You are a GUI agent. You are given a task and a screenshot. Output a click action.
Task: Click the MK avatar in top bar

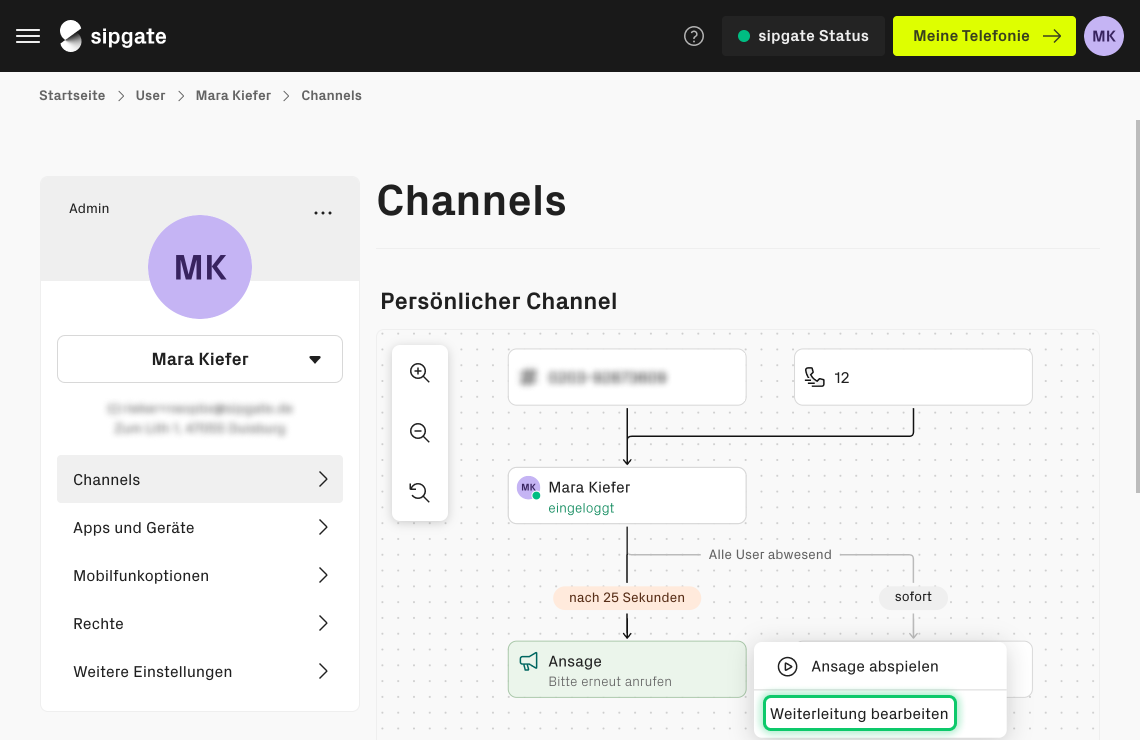[1103, 36]
